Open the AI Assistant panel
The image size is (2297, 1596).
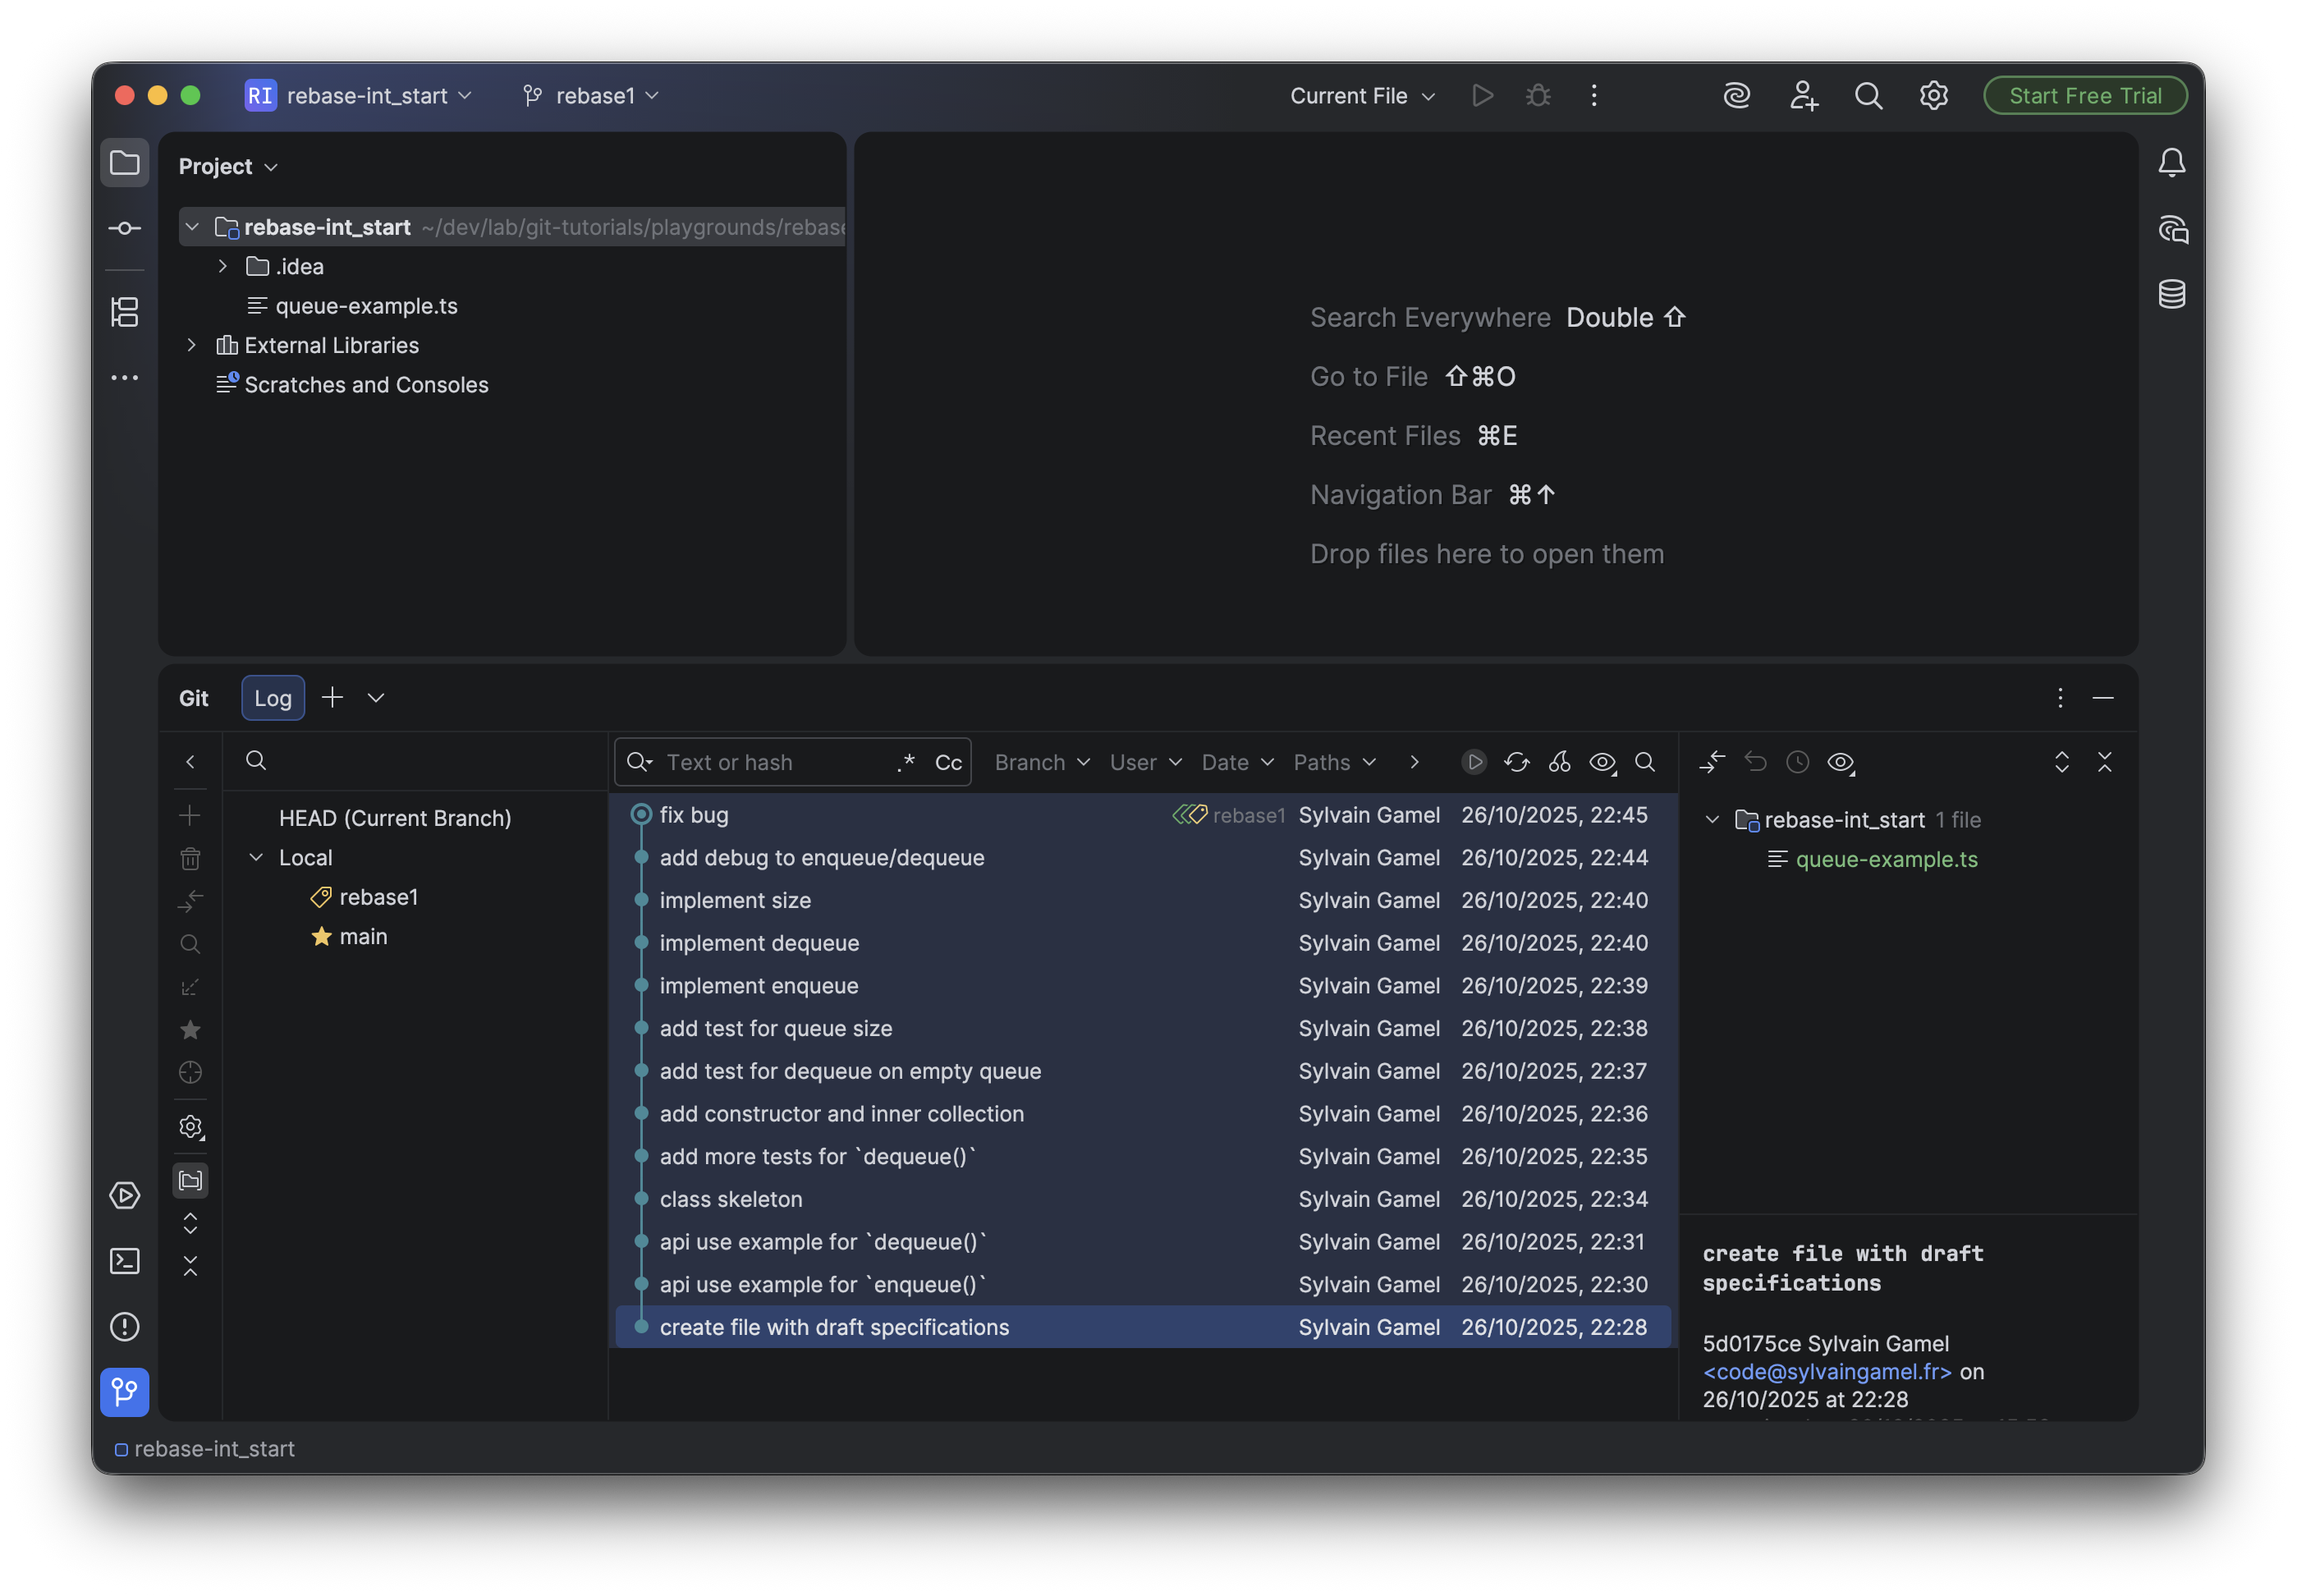pyautogui.click(x=1737, y=95)
